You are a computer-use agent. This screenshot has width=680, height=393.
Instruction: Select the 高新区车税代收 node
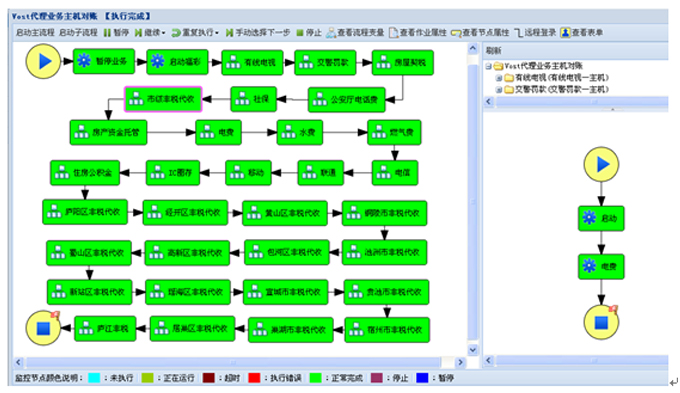(x=187, y=252)
